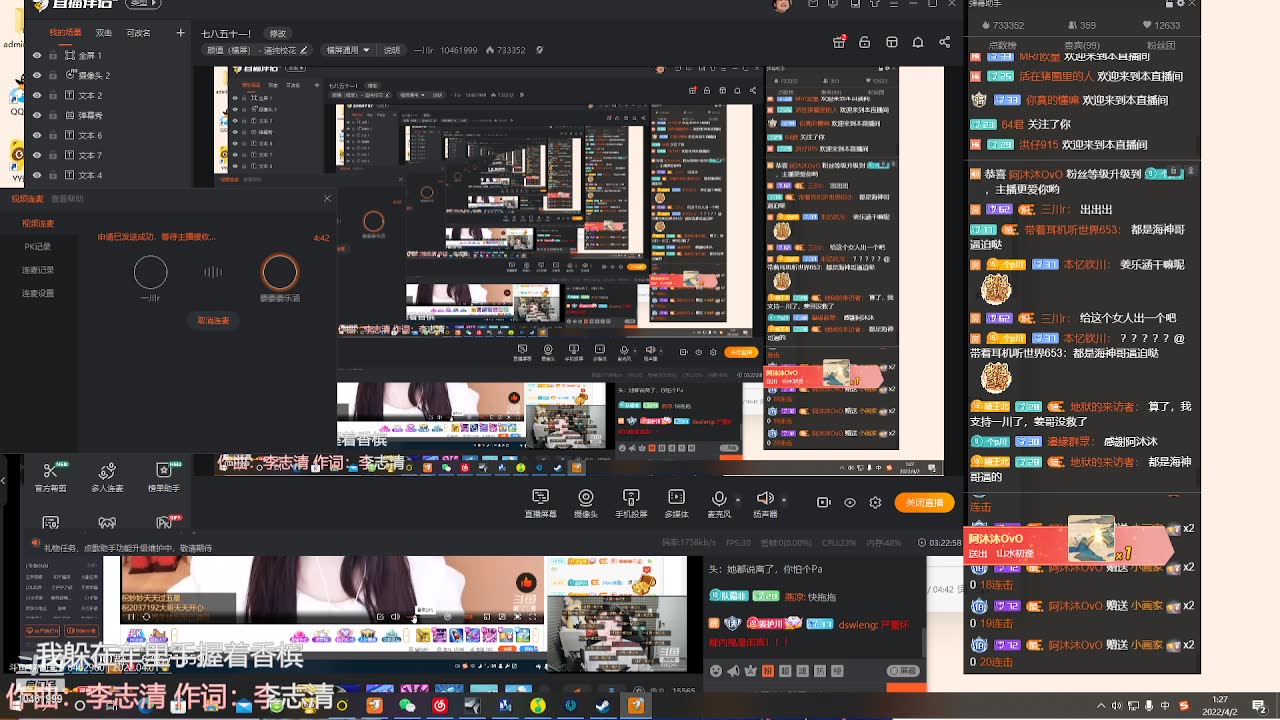Close the 视频连麦 panel
1280x720 pixels.
click(x=327, y=199)
